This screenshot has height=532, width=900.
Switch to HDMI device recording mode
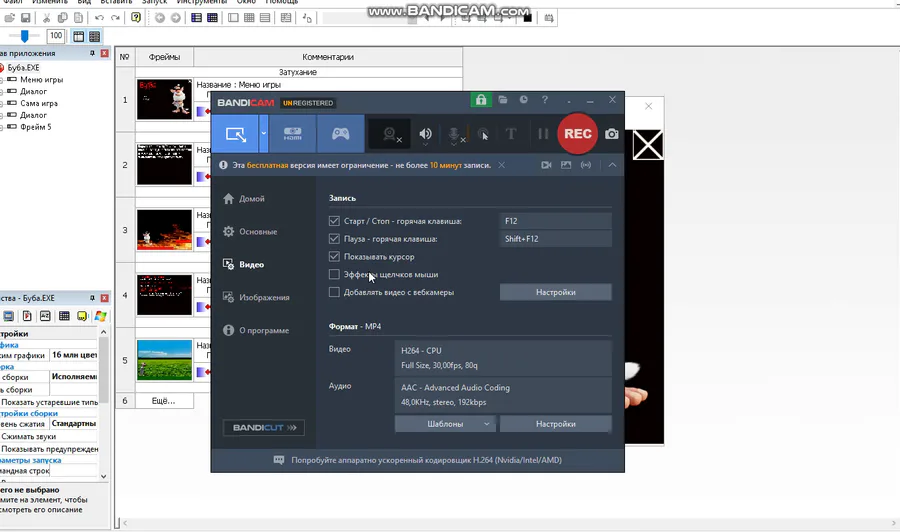pyautogui.click(x=293, y=134)
